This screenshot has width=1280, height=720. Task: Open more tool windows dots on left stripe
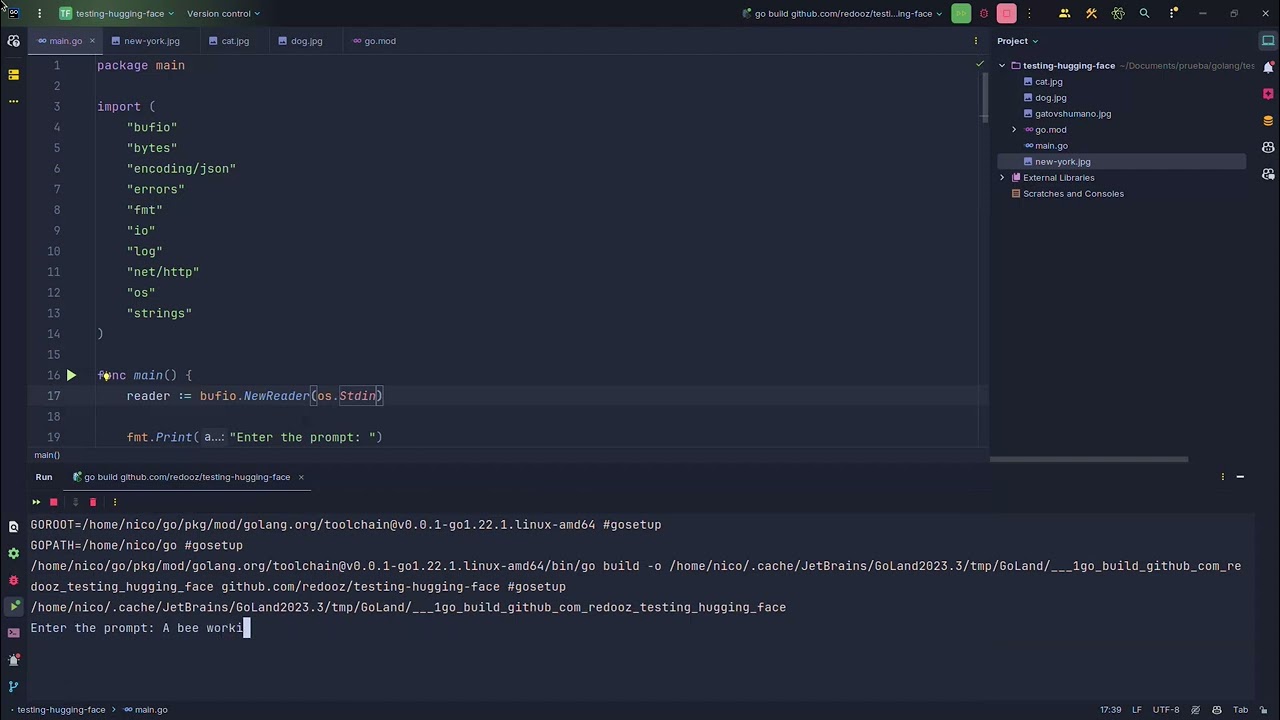pos(13,101)
